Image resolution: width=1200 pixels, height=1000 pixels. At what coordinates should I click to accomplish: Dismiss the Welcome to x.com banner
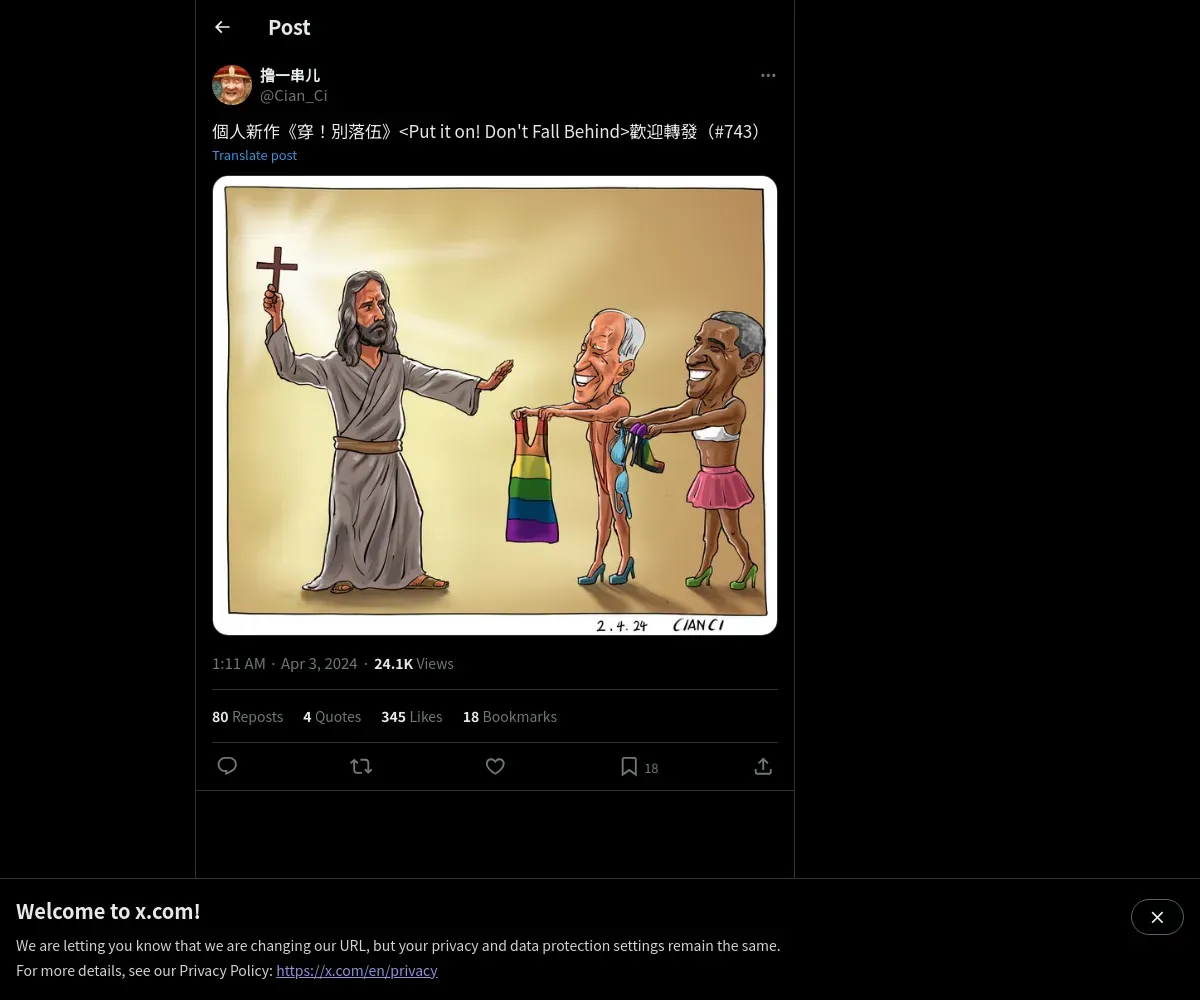pos(1157,917)
